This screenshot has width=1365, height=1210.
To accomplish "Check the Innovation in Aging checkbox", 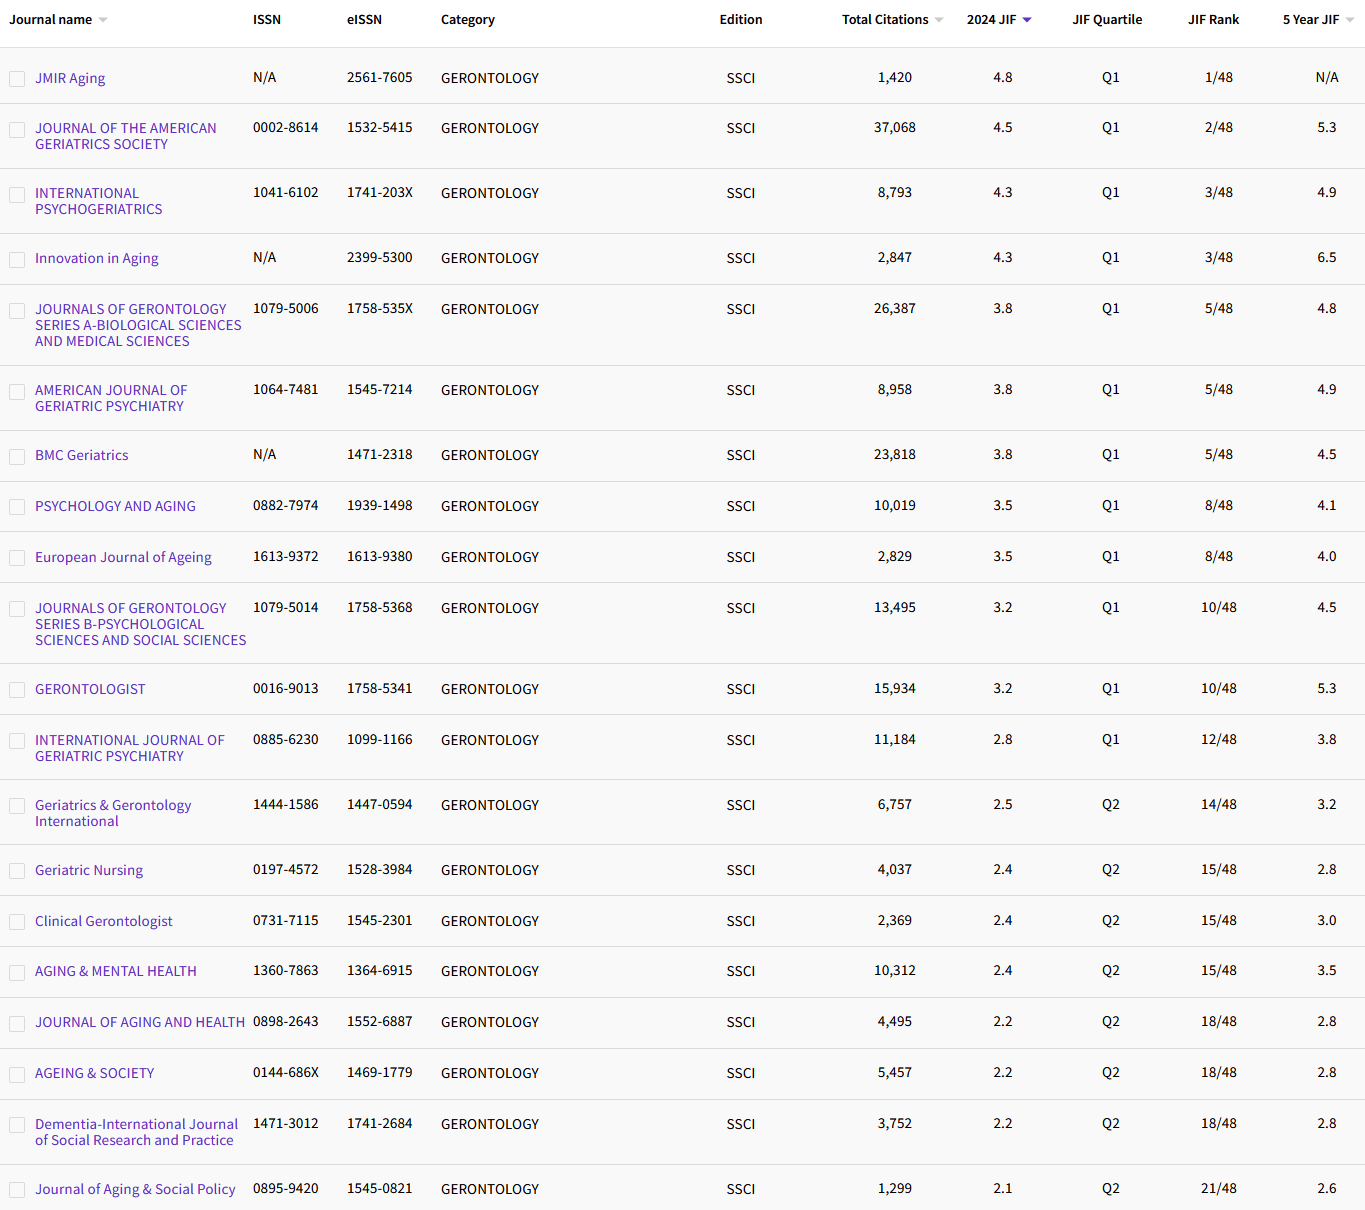I will (17, 260).
